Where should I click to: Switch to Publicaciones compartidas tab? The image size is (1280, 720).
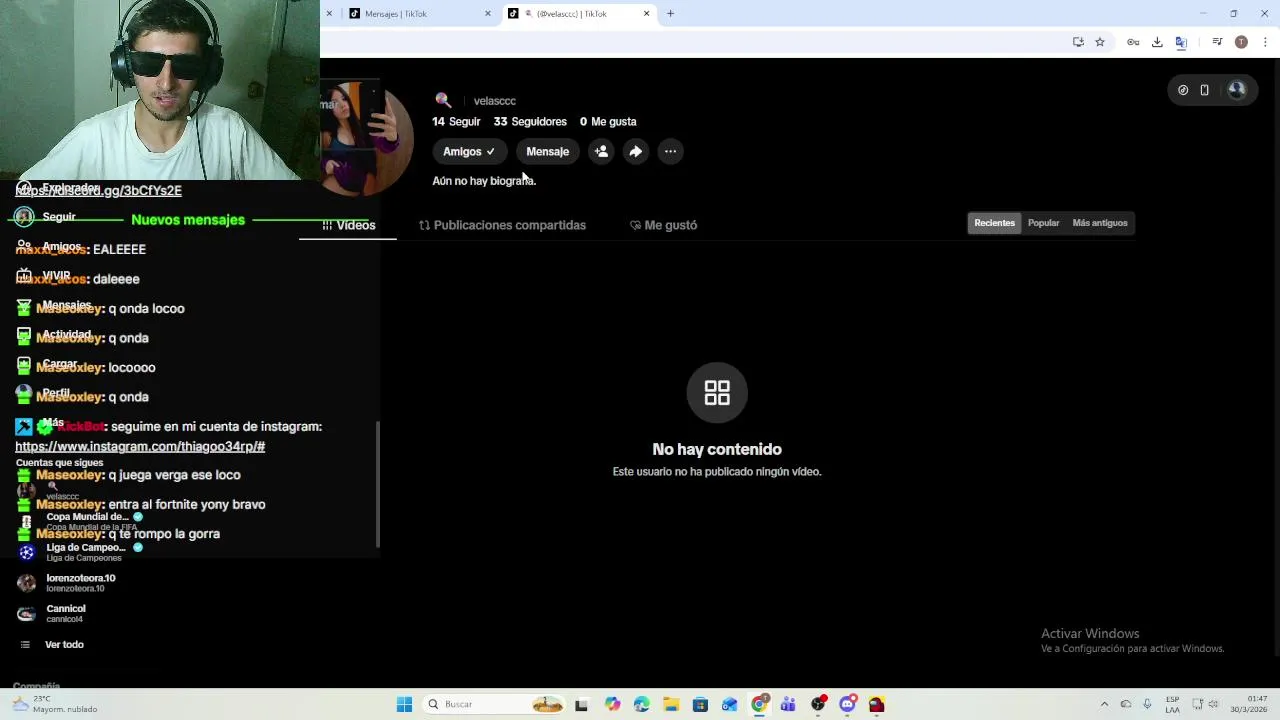[502, 225]
